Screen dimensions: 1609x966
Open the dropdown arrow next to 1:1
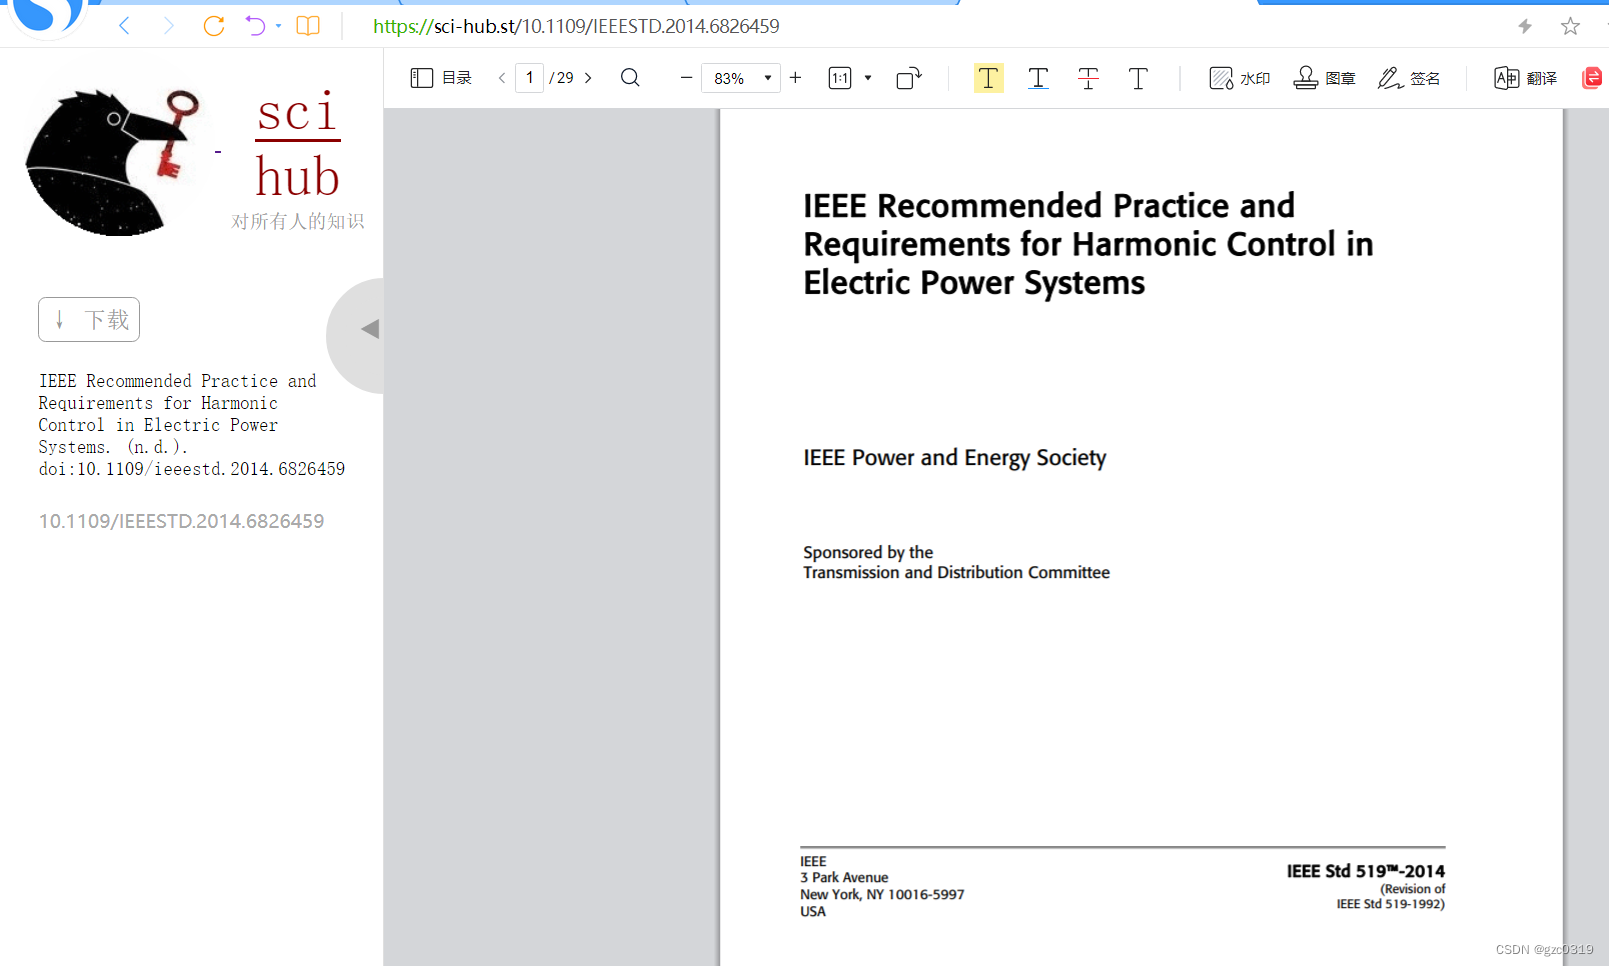click(x=868, y=78)
